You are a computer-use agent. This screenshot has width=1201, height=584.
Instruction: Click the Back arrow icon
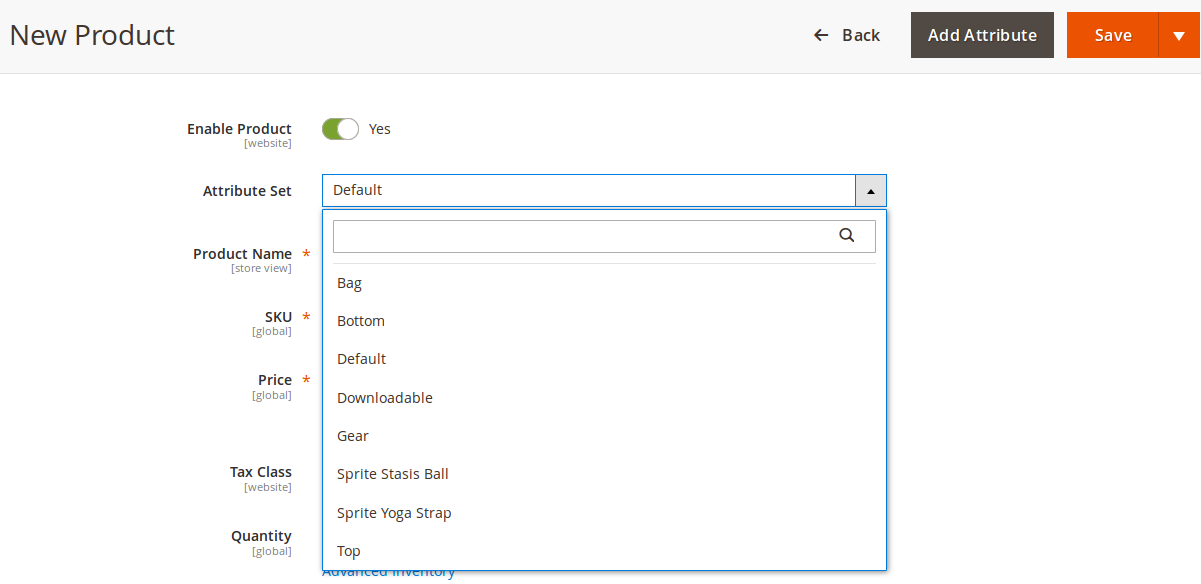821,35
